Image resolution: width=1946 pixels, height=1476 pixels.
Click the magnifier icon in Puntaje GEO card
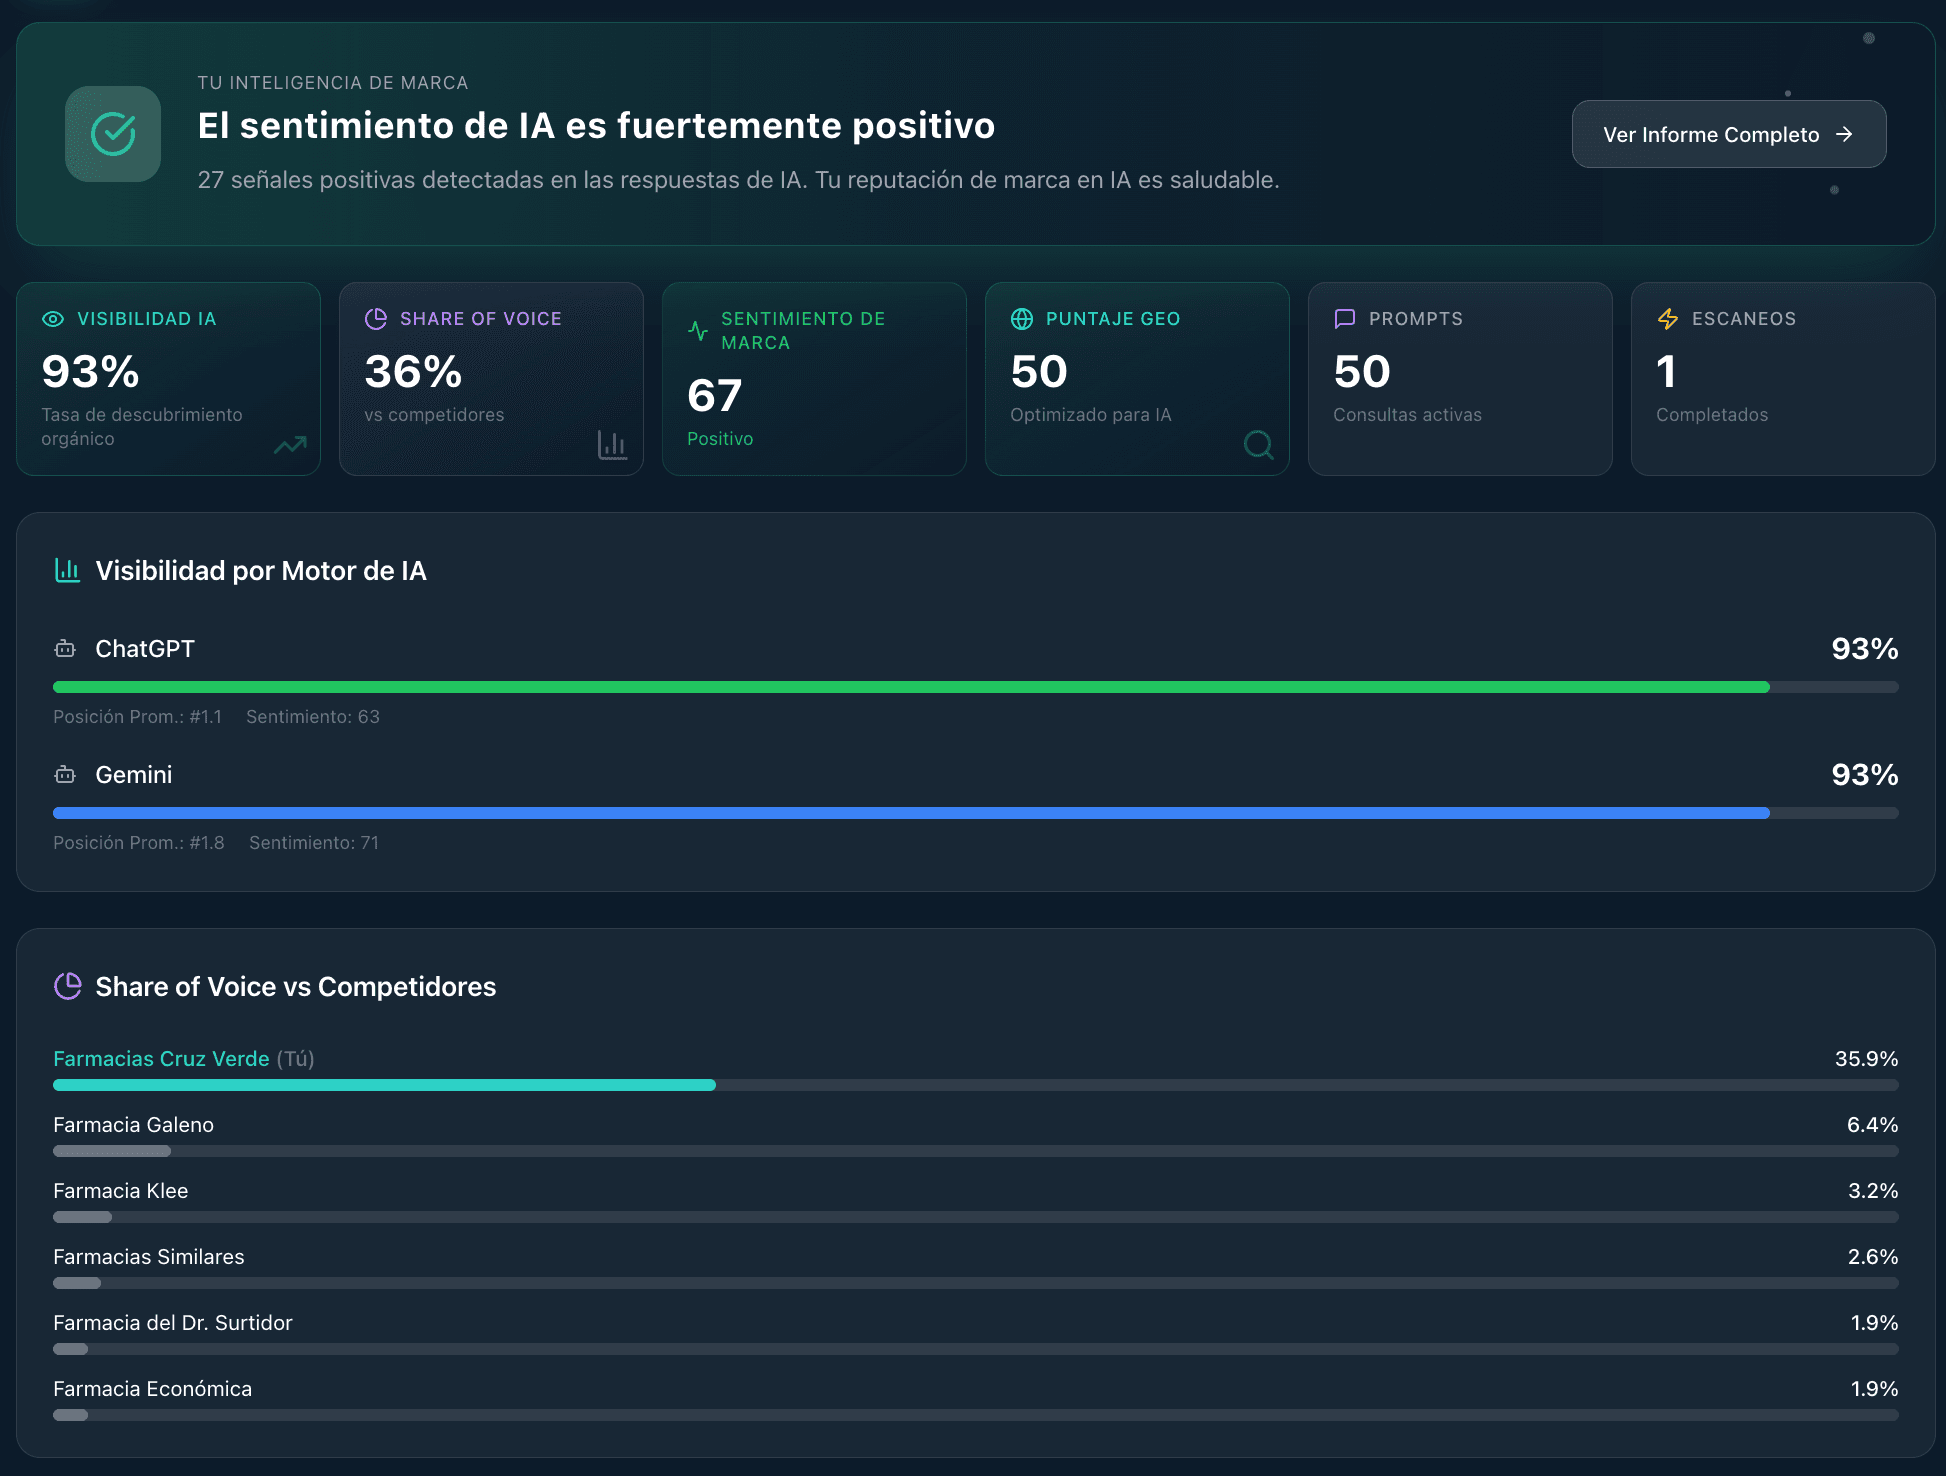[x=1258, y=444]
